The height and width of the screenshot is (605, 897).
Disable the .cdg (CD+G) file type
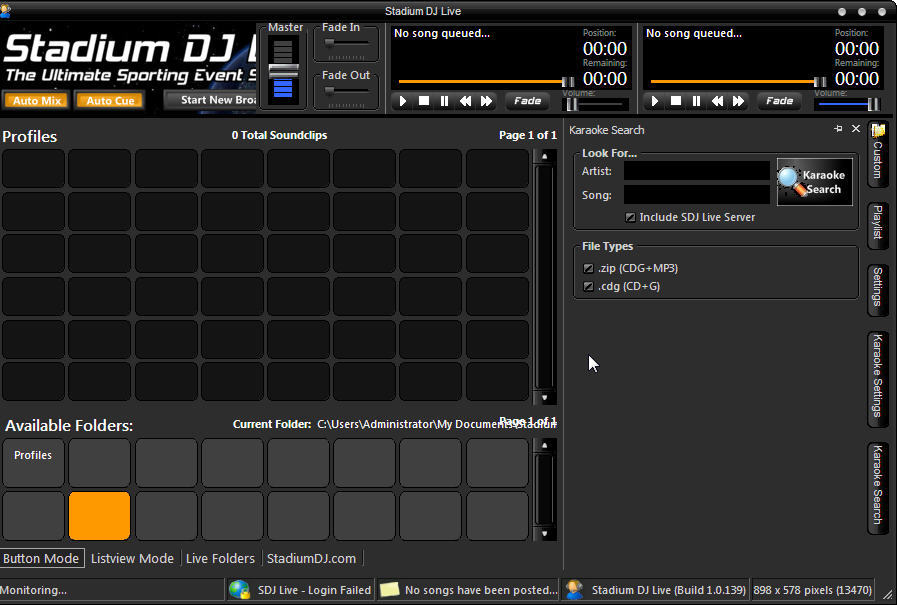pyautogui.click(x=588, y=286)
